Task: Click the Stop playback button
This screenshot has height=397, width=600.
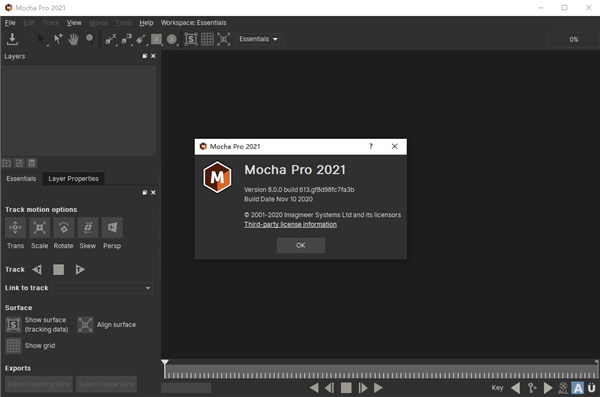Action: point(346,388)
